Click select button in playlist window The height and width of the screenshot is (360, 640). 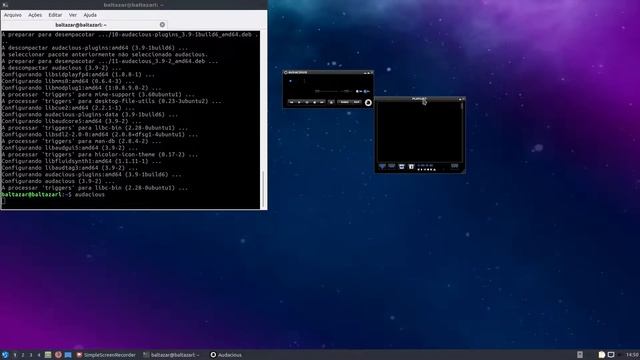402,167
